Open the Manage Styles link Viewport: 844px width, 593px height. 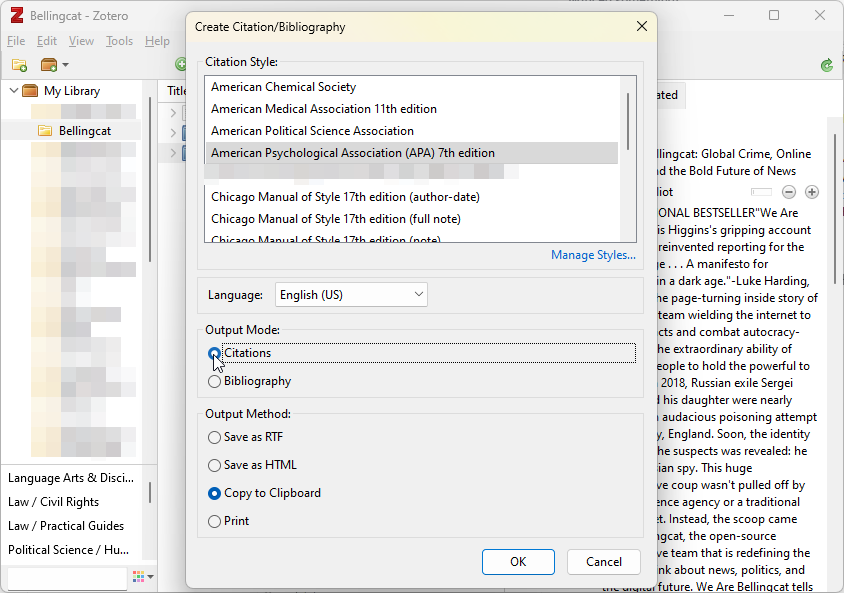pos(593,255)
